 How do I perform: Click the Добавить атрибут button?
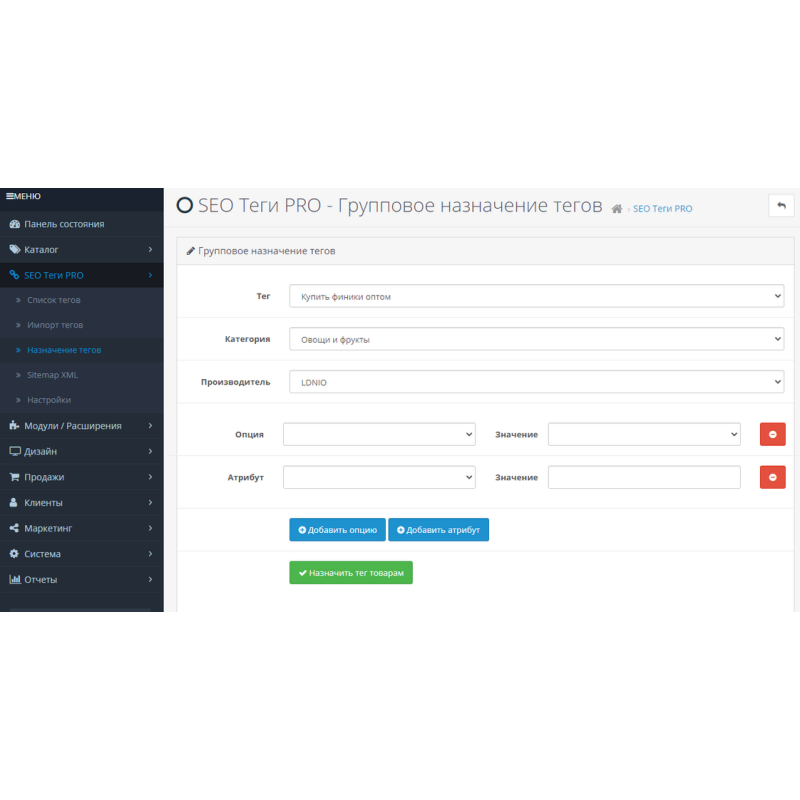click(x=438, y=529)
